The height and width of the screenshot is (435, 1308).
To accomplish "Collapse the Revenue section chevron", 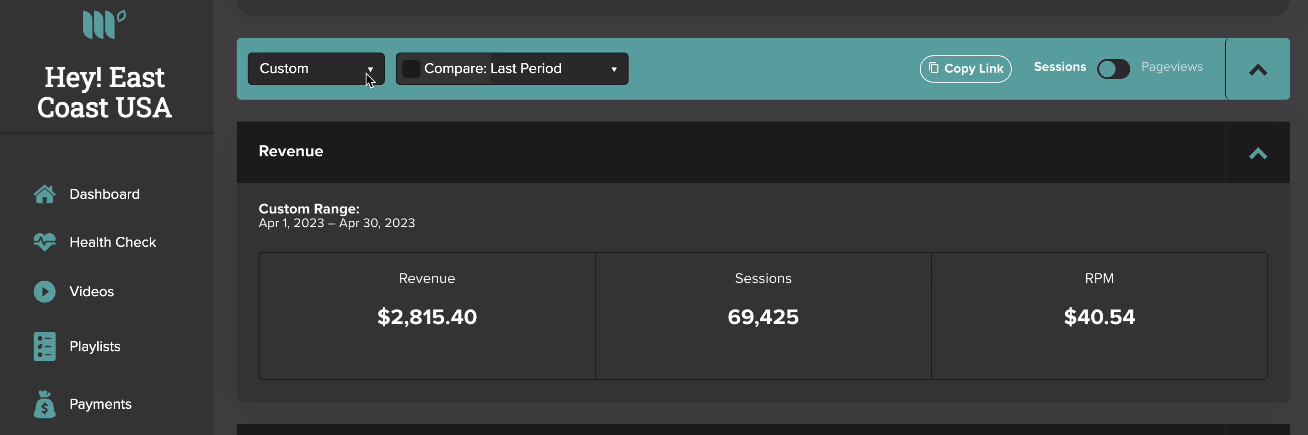I will (1258, 153).
